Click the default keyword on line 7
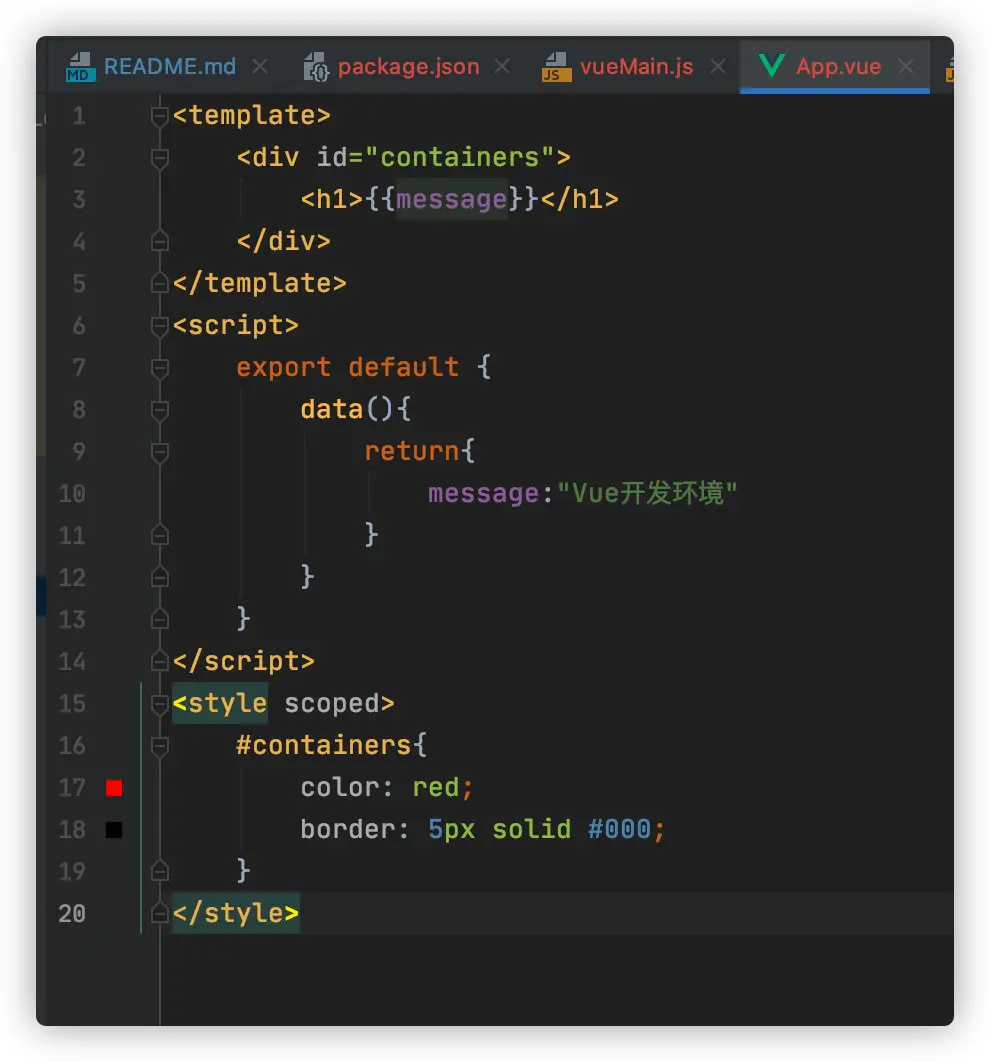990x1062 pixels. 404,368
